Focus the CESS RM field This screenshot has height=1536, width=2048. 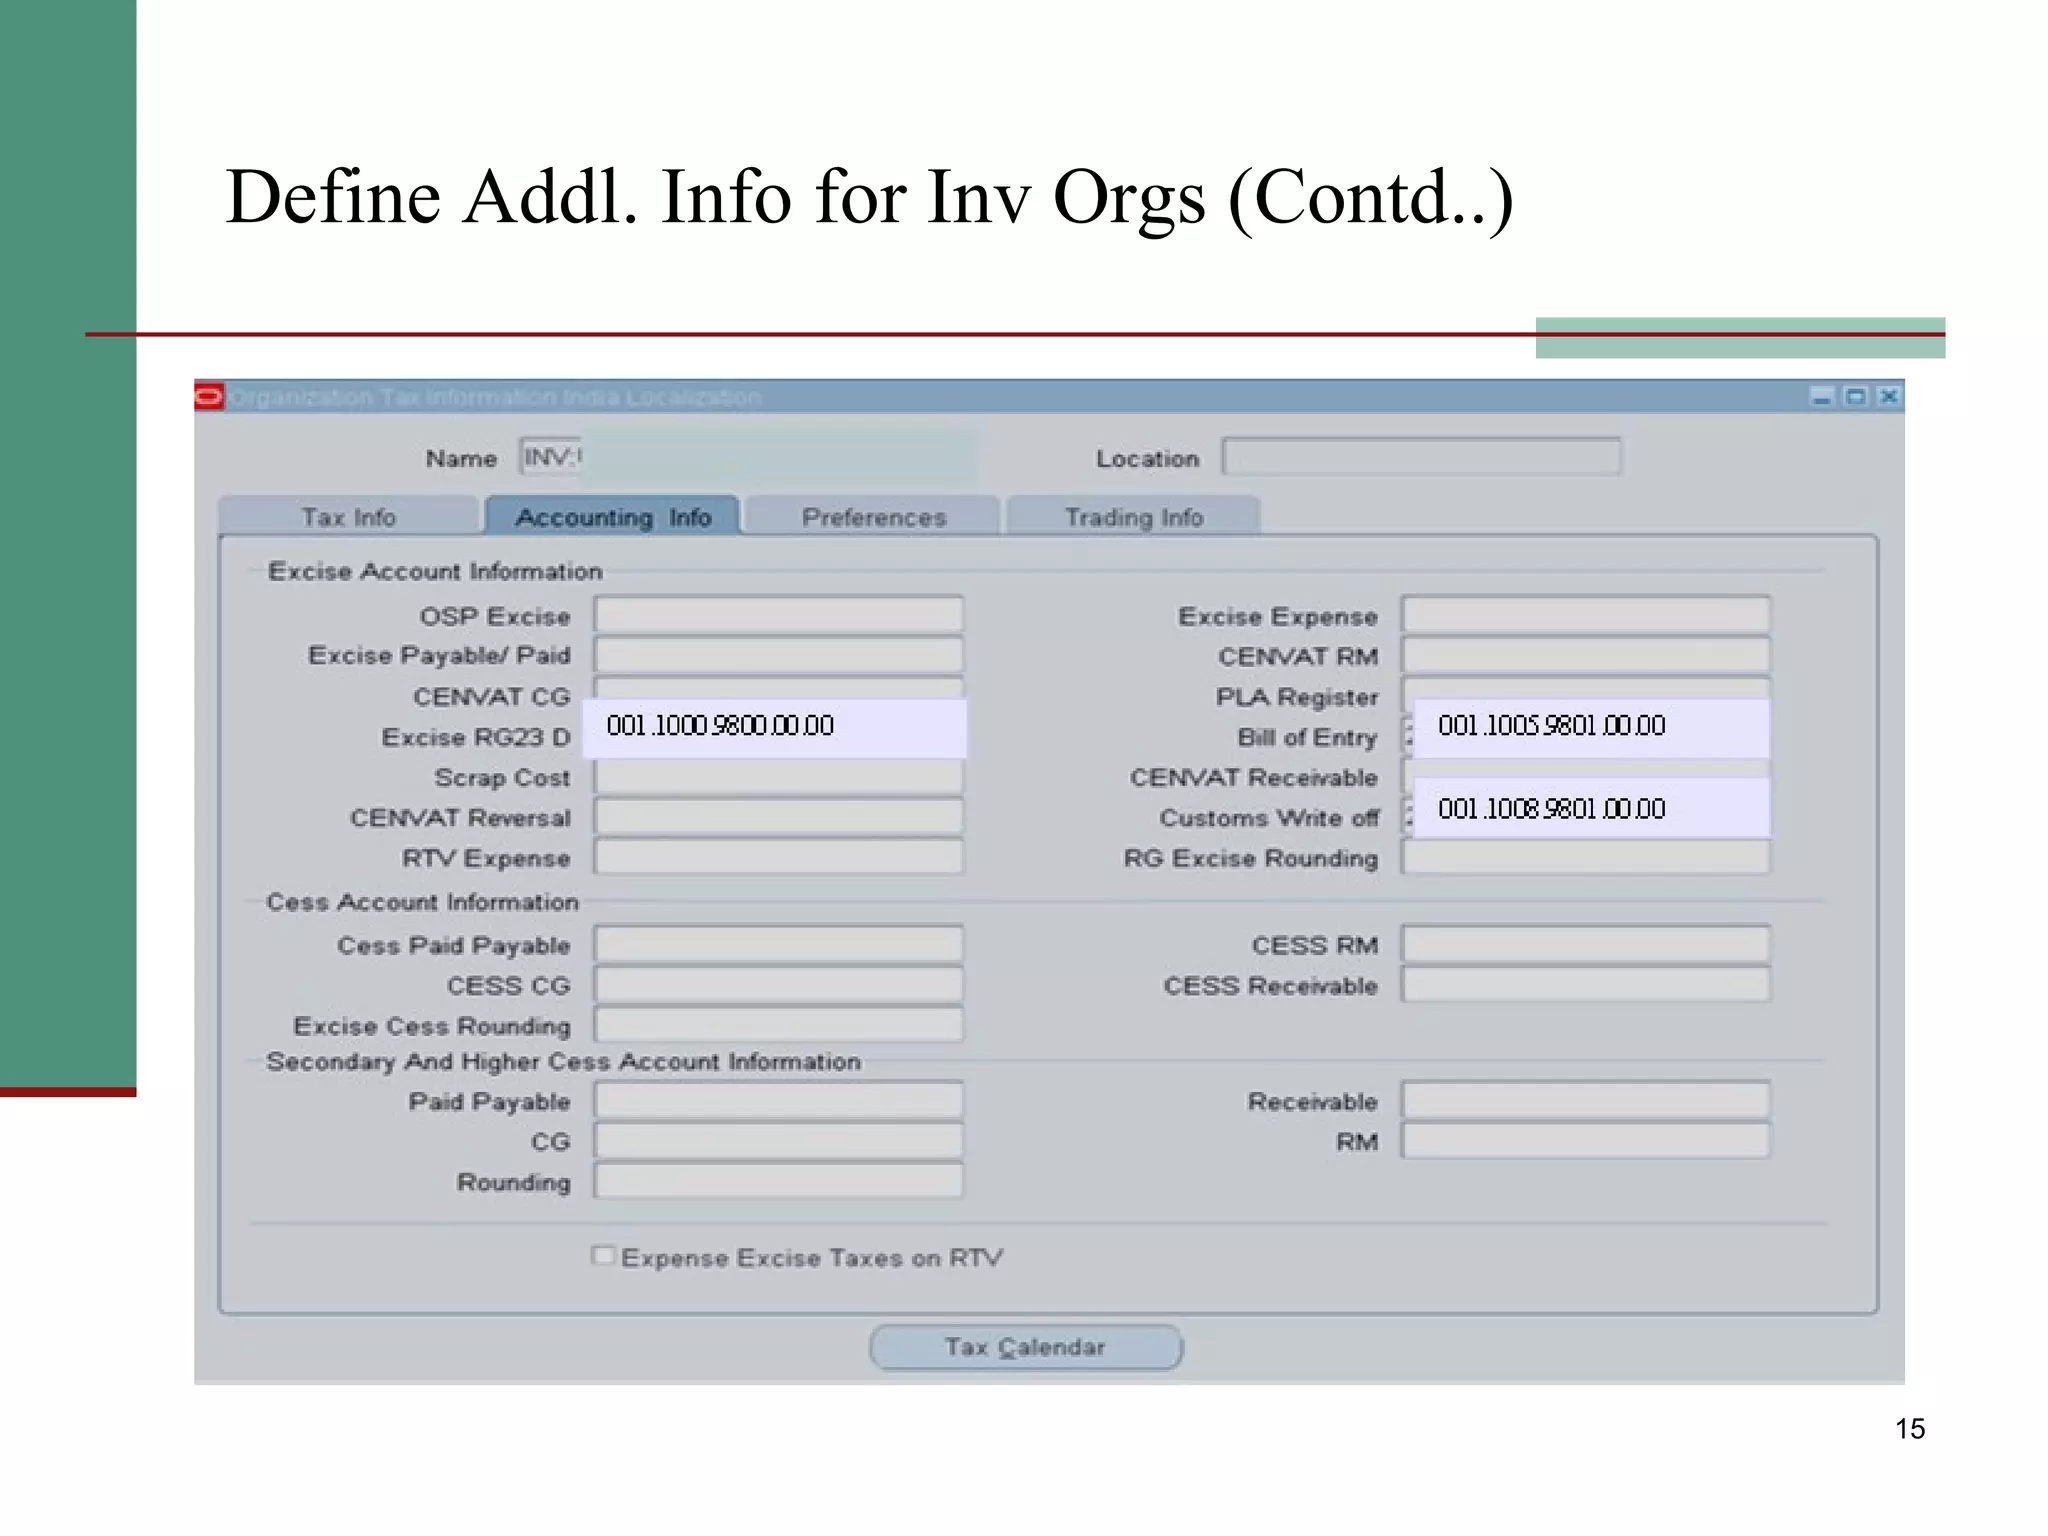tap(1586, 944)
